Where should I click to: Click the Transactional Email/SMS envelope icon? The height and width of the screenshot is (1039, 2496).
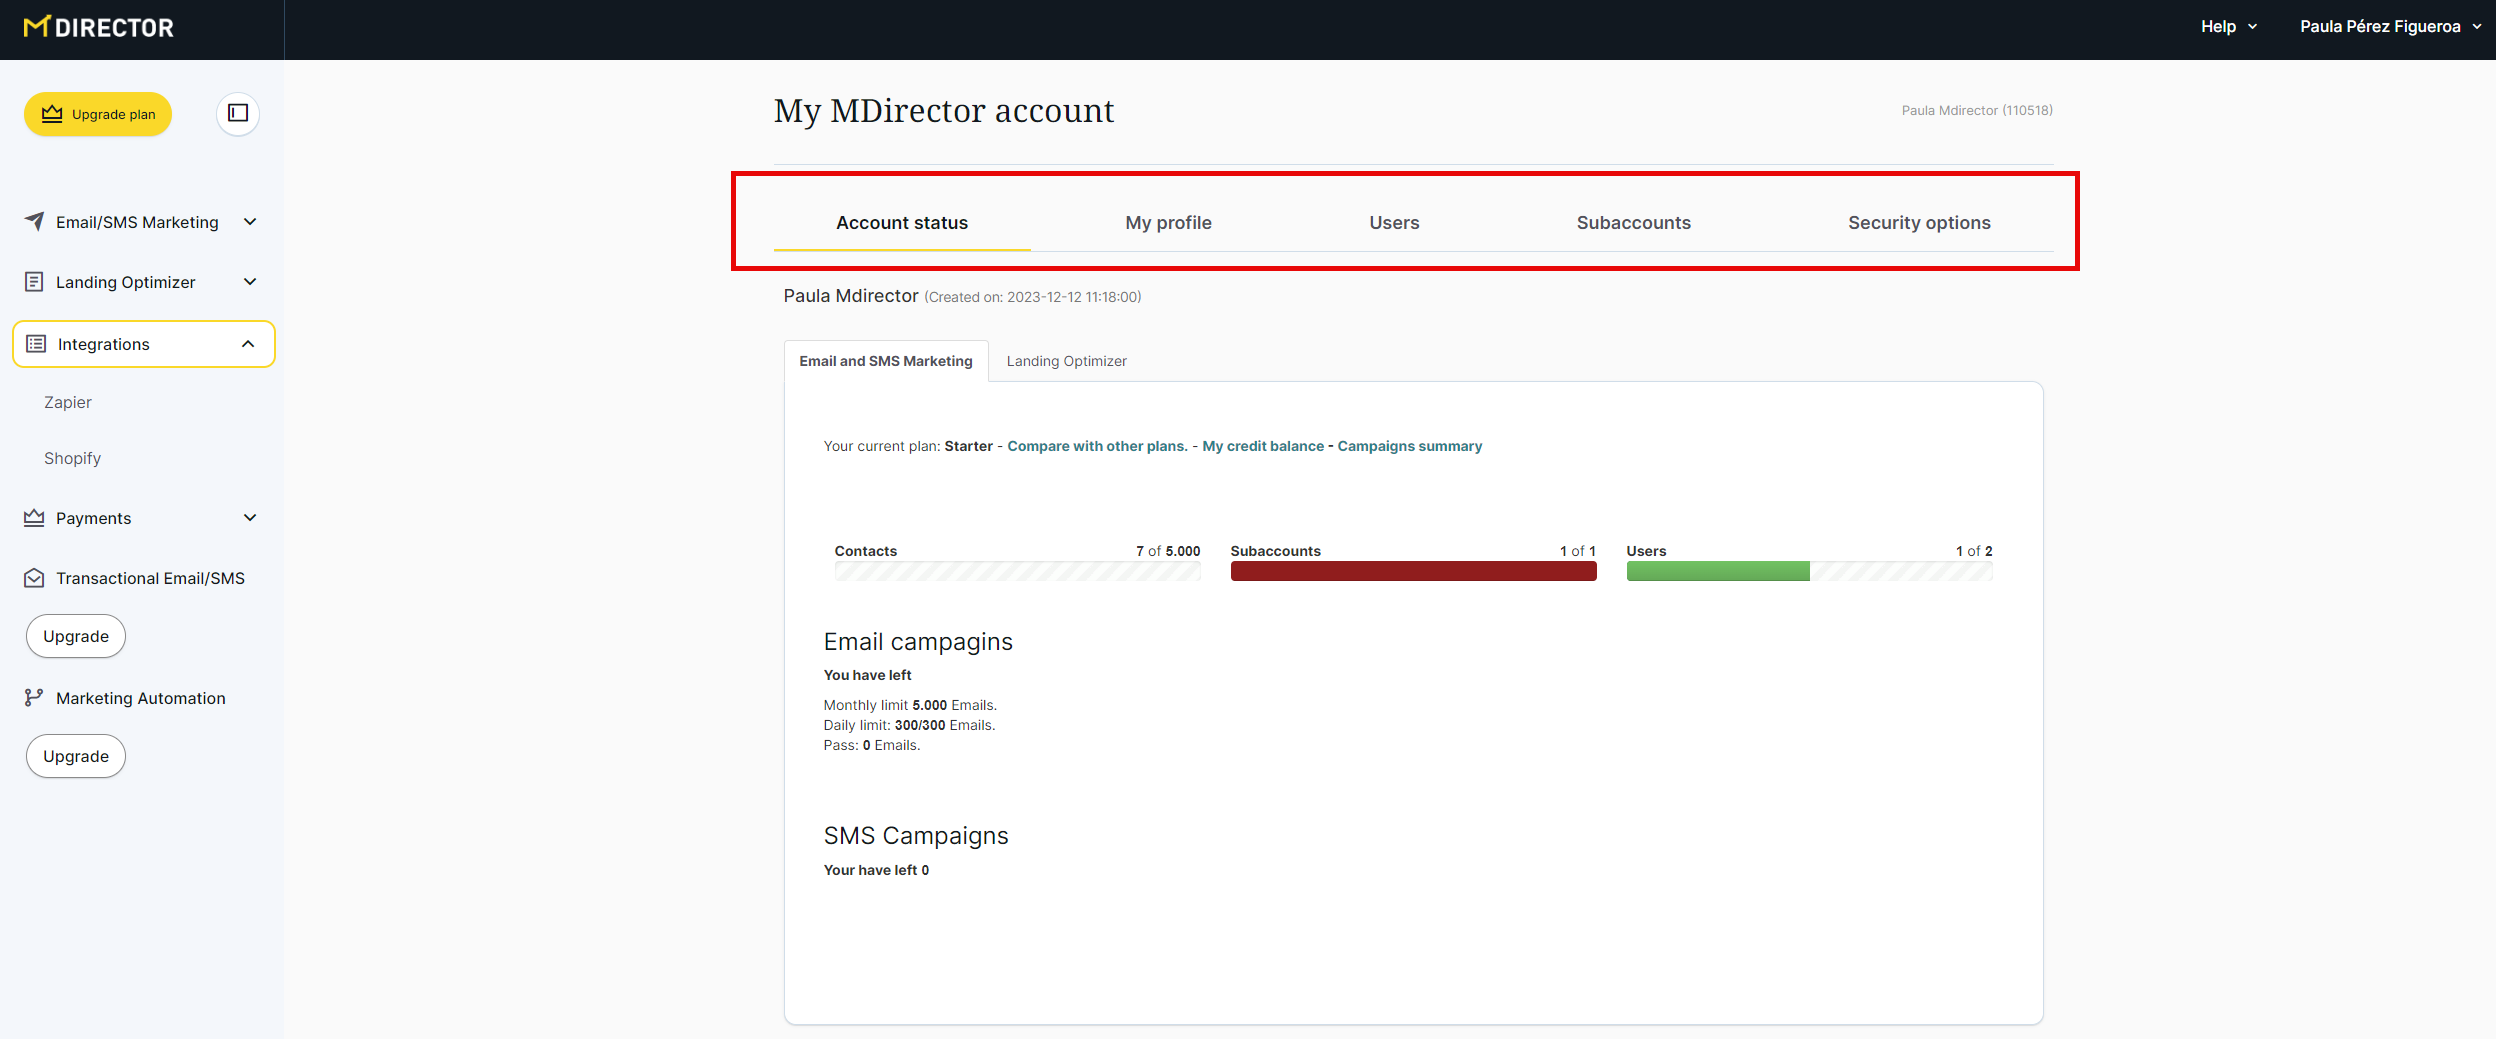[34, 578]
